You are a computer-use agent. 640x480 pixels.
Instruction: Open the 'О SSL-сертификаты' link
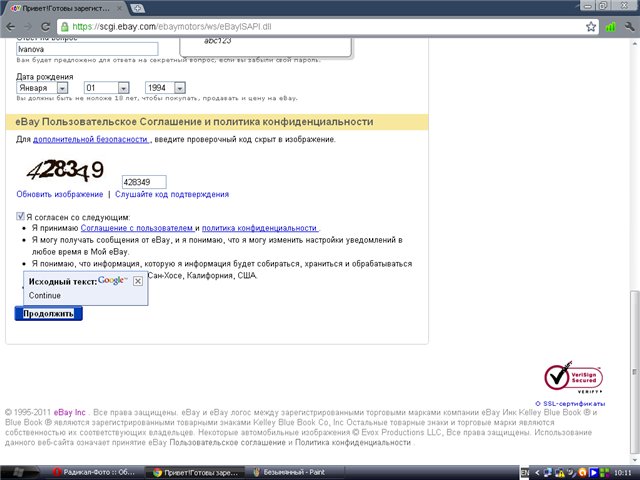pos(570,404)
